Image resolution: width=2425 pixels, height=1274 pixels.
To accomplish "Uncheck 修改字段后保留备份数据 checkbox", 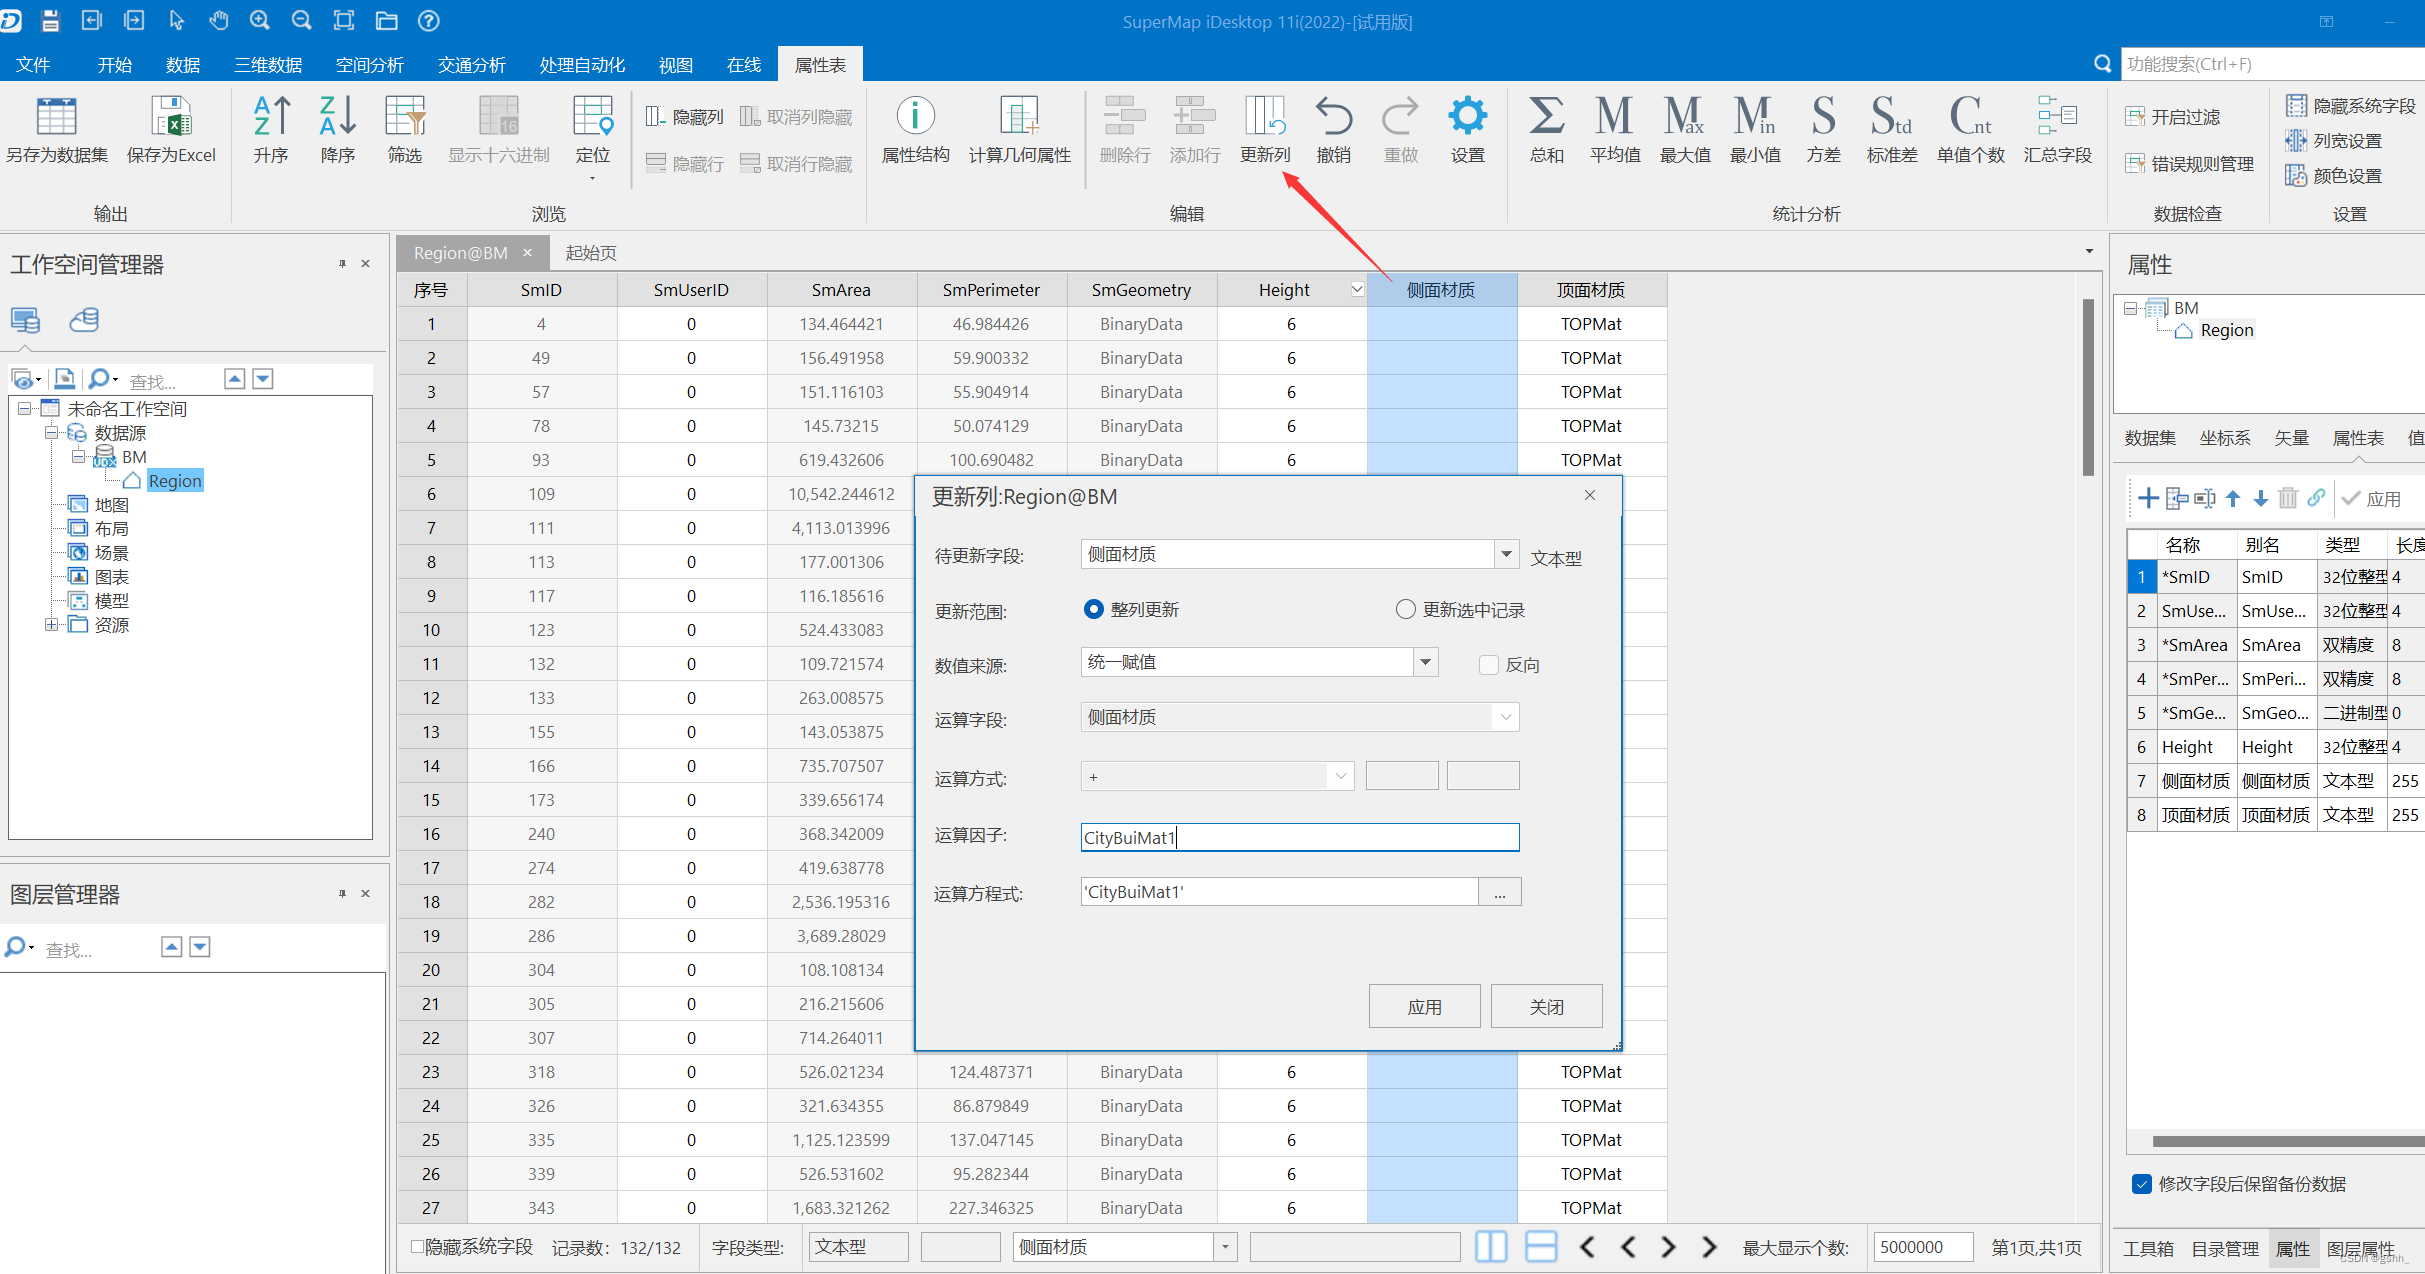I will 2142,1184.
